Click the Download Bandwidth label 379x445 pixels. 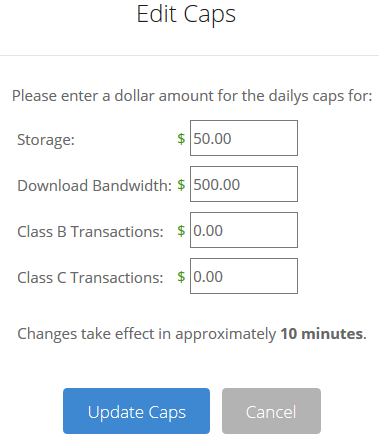pos(94,185)
